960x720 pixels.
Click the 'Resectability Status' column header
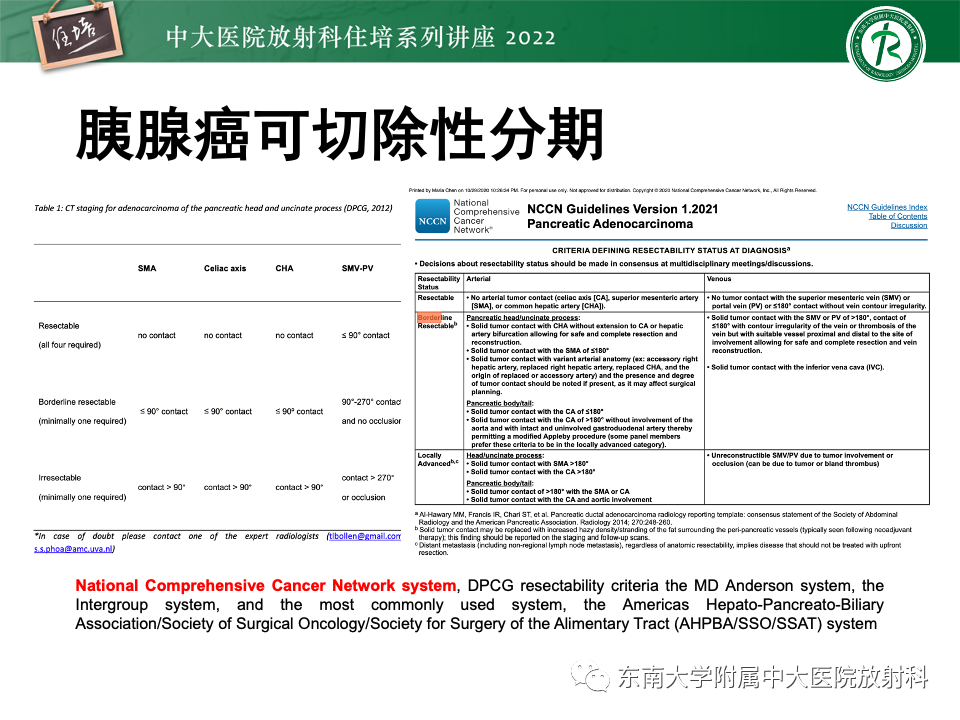438,283
